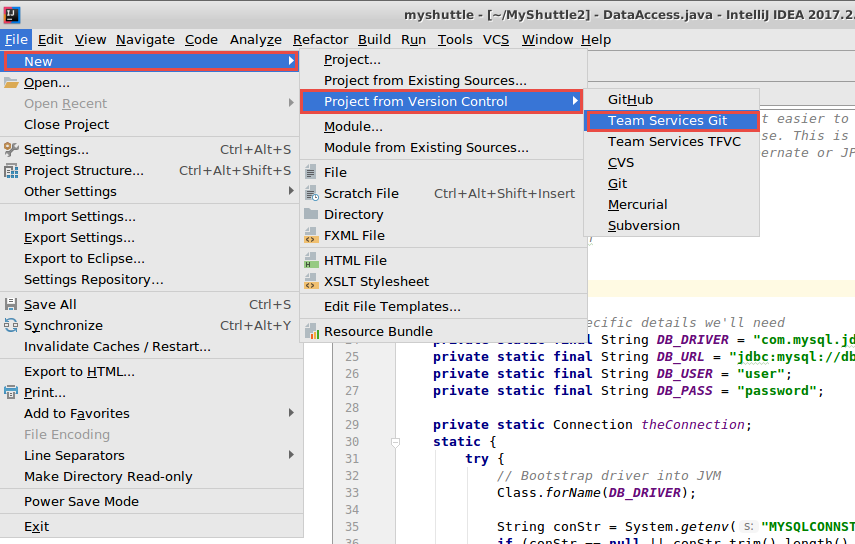
Task: Click the Synchronize refresh icon
Action: point(11,325)
